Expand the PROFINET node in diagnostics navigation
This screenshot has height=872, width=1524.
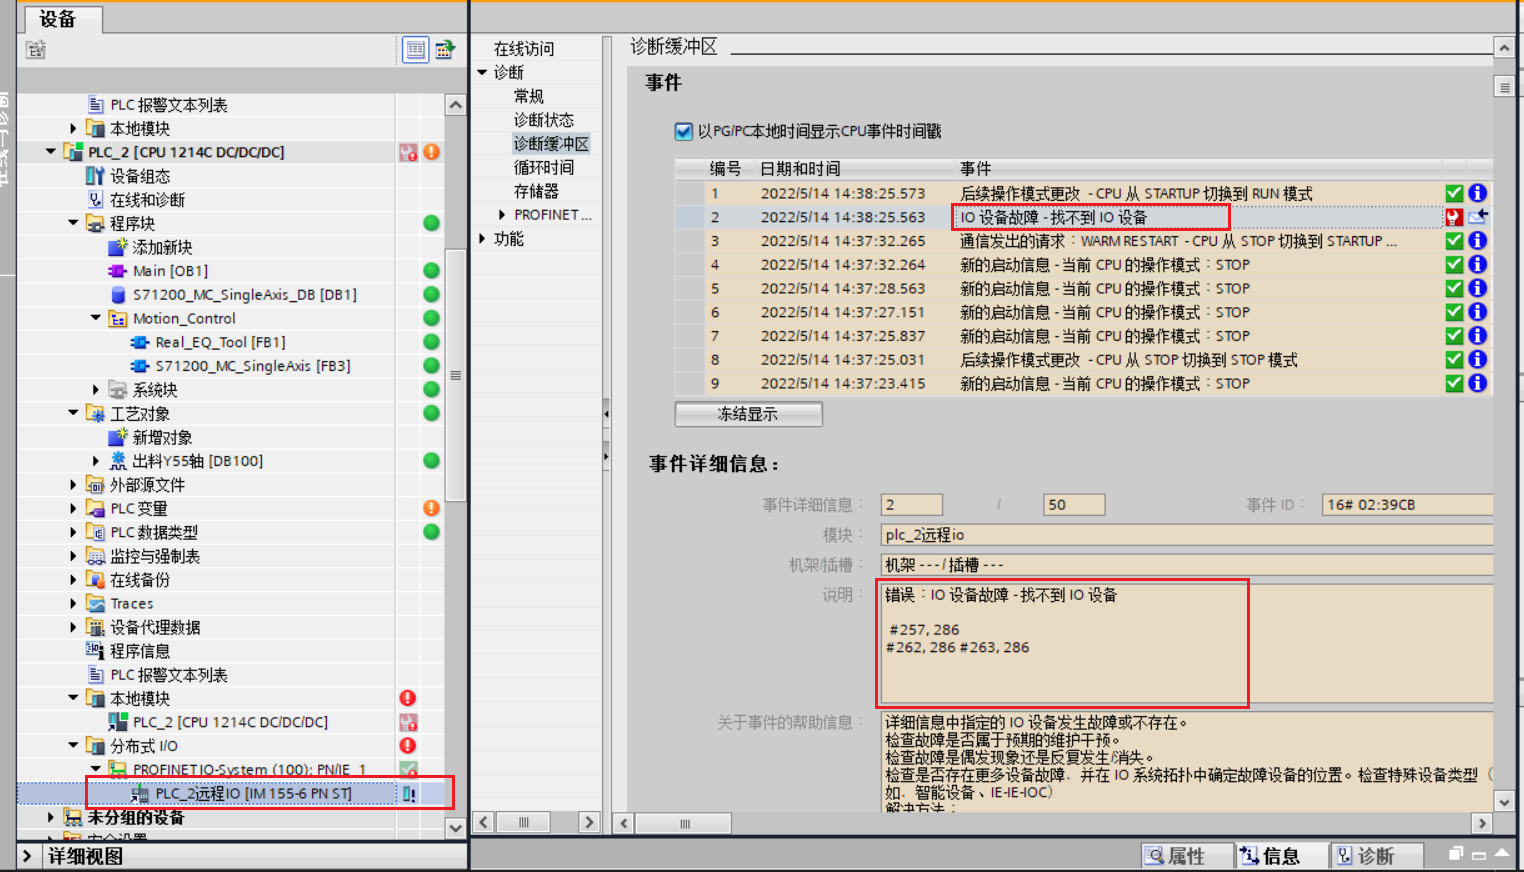point(502,215)
